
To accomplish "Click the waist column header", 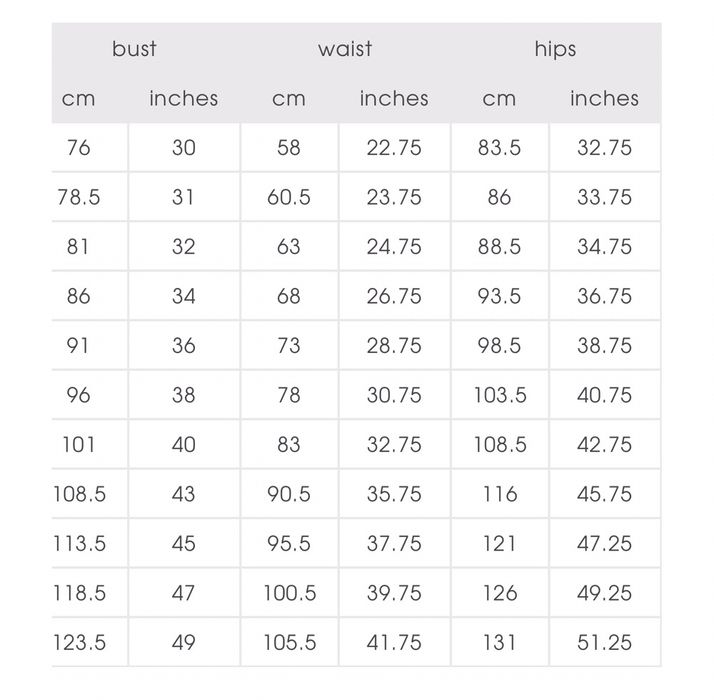I will coord(345,49).
